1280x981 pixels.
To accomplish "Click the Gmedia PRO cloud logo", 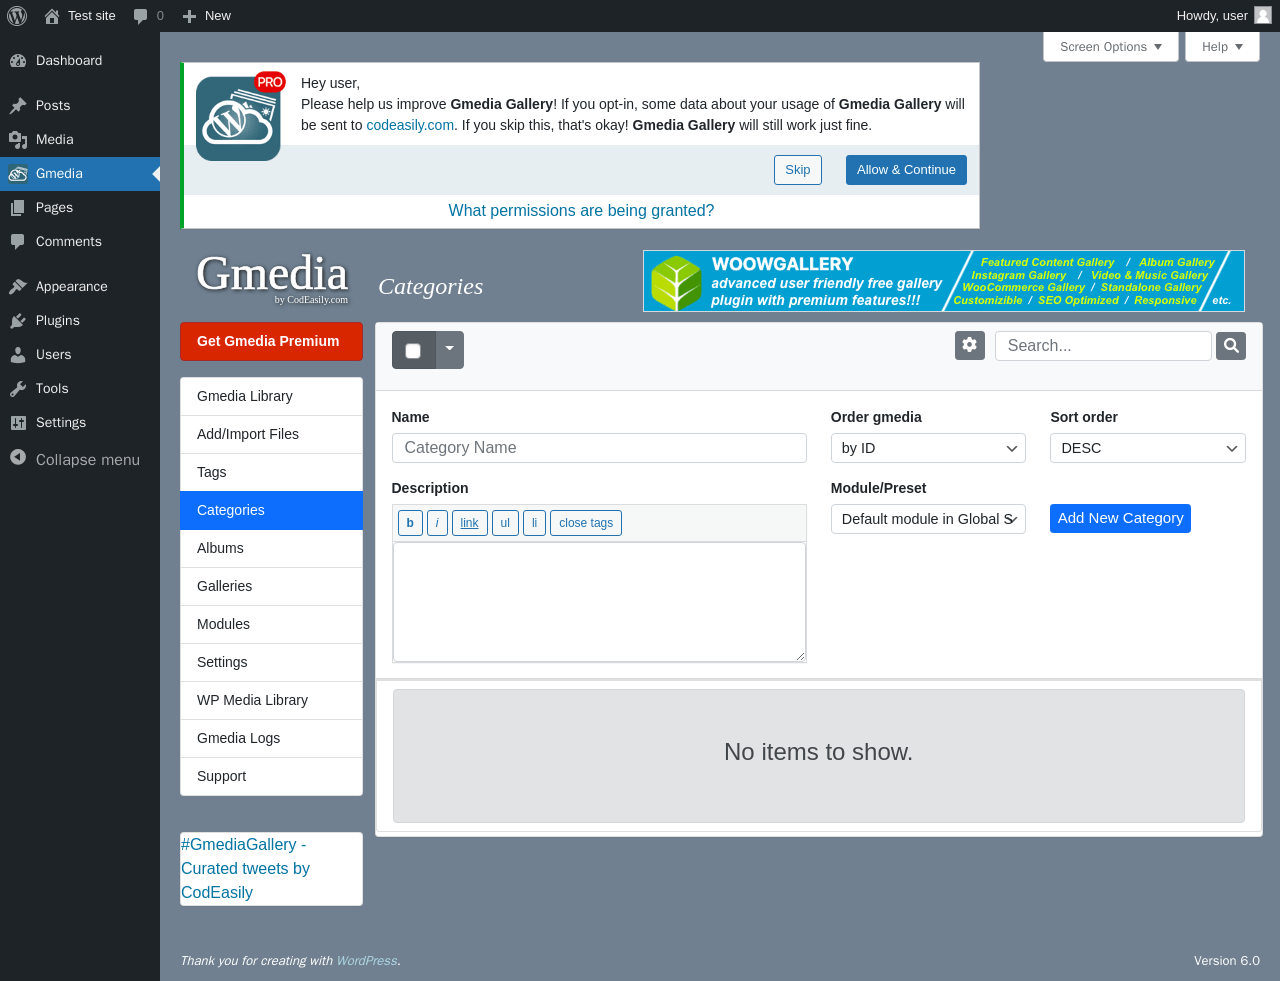I will (x=239, y=118).
